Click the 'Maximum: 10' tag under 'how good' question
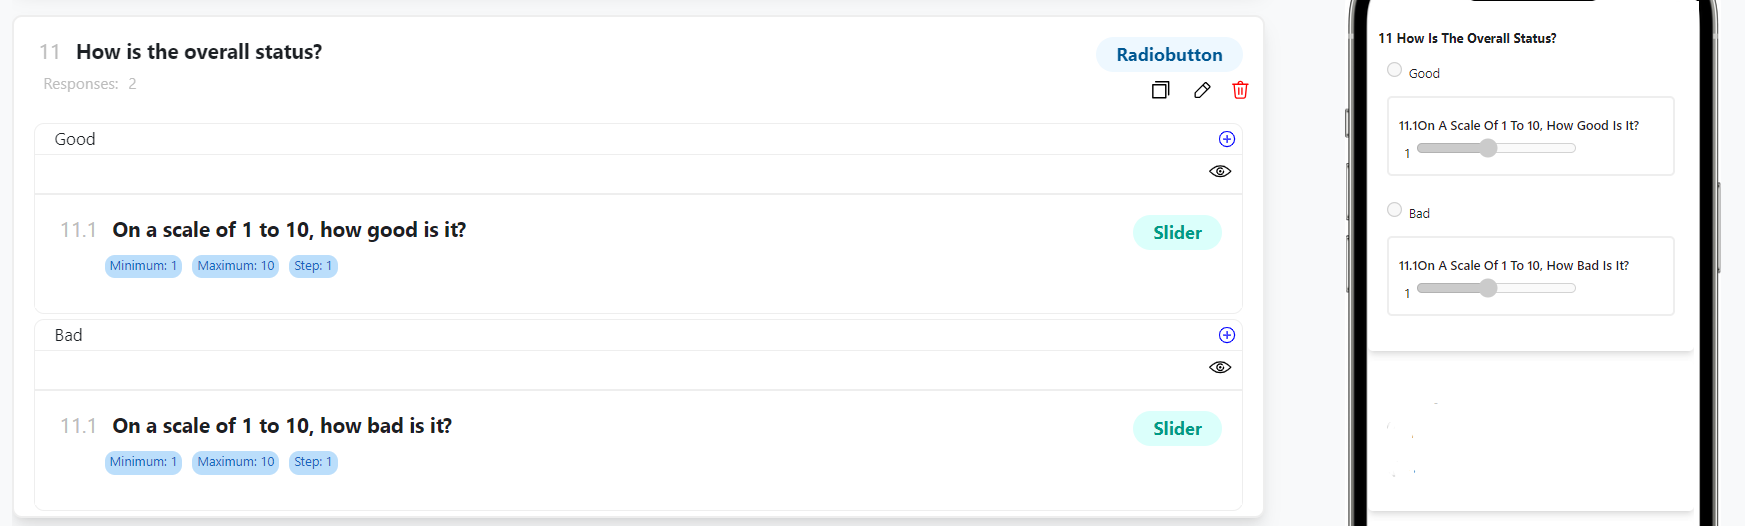Screen dimensions: 1745x526 [235, 266]
